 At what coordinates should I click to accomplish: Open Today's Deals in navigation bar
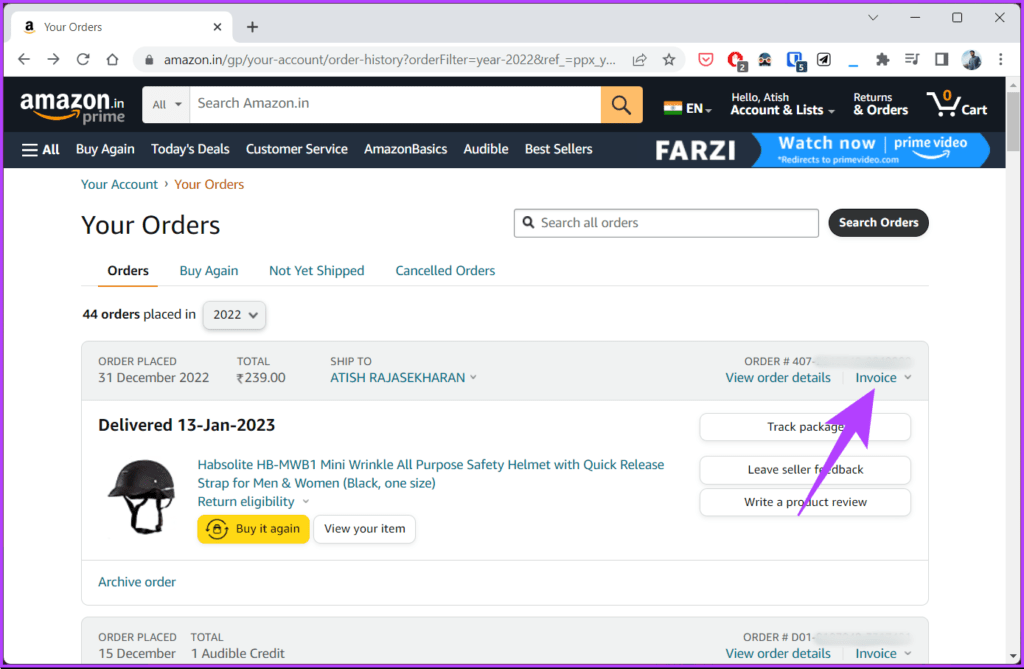click(190, 150)
